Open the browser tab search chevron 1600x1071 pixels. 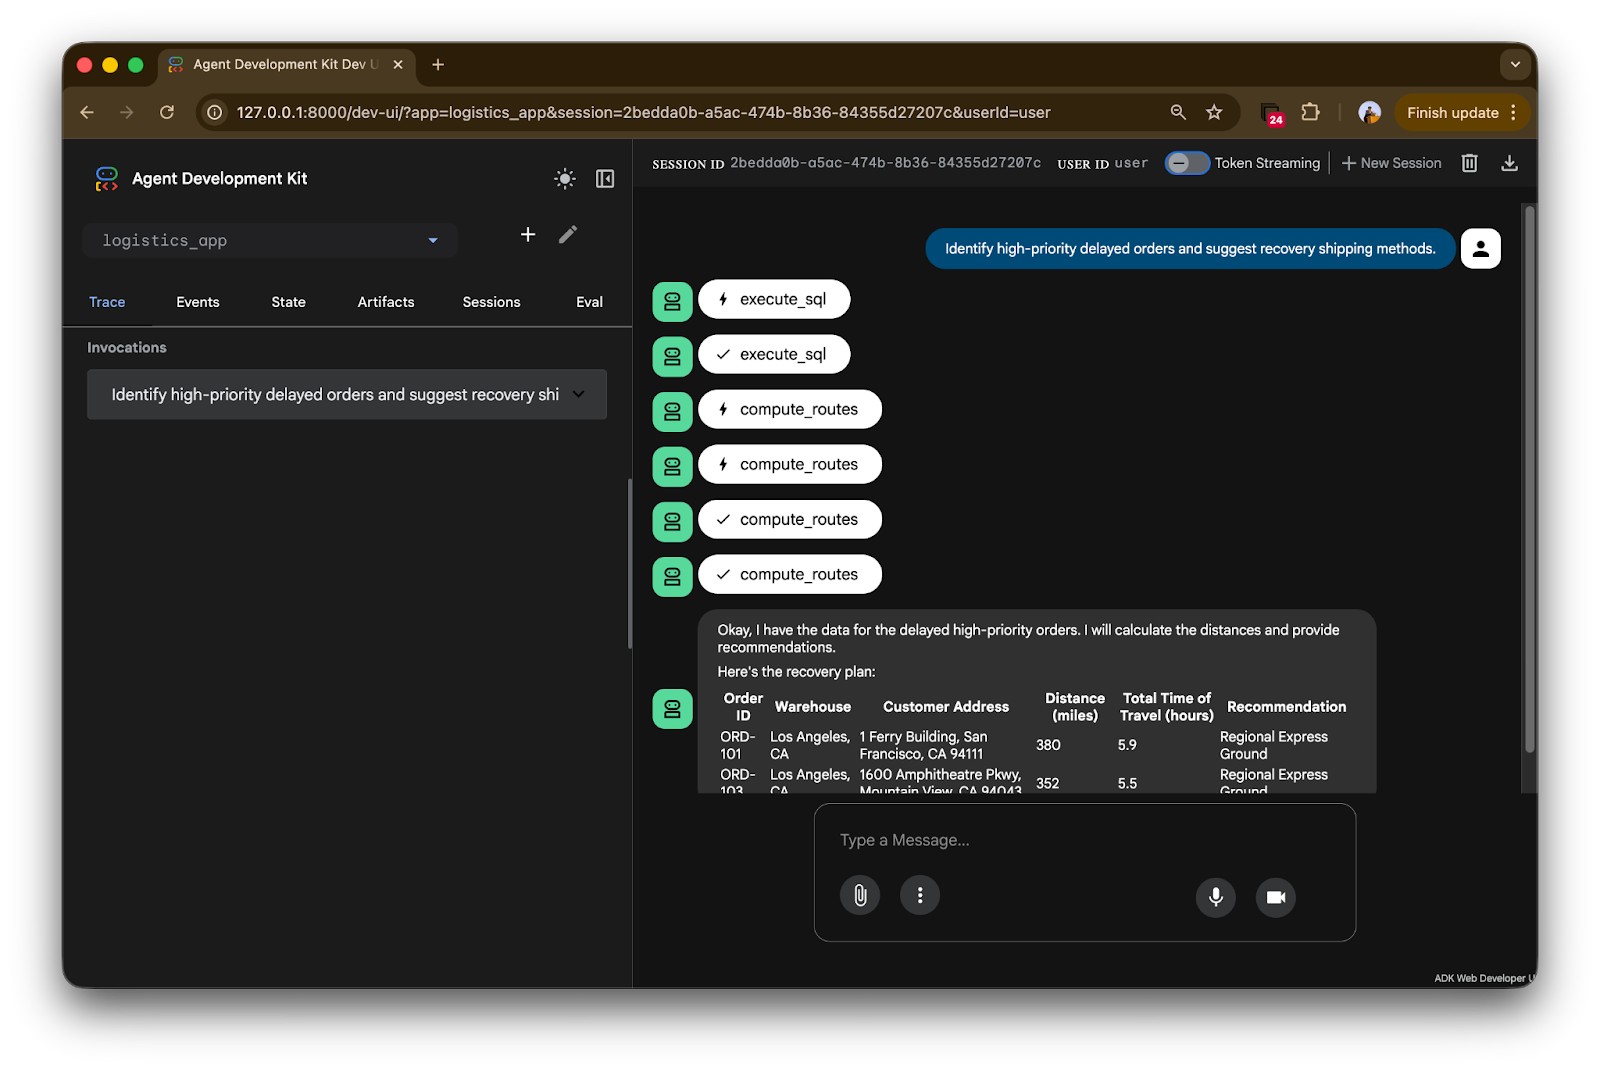1515,64
